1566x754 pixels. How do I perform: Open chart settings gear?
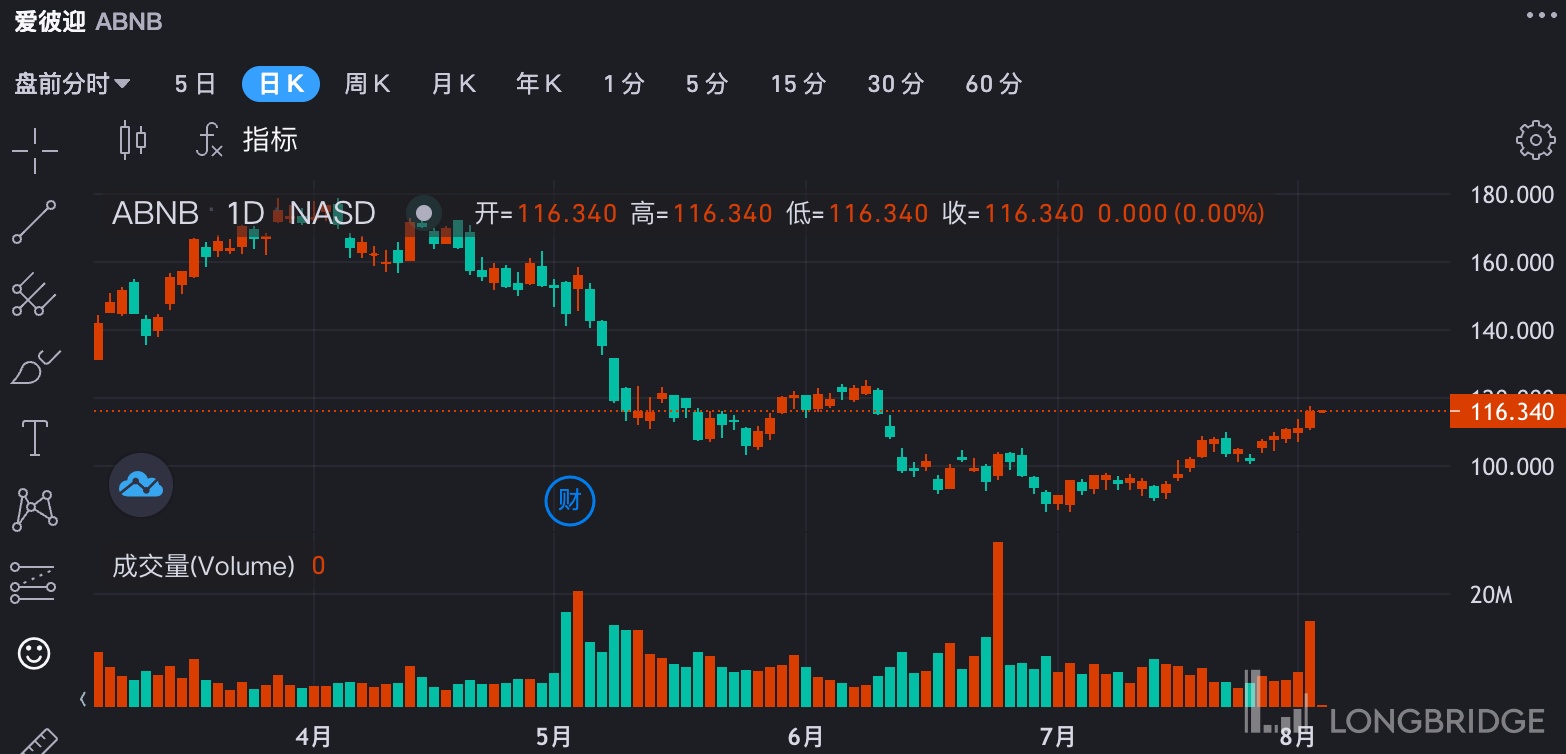(x=1535, y=140)
